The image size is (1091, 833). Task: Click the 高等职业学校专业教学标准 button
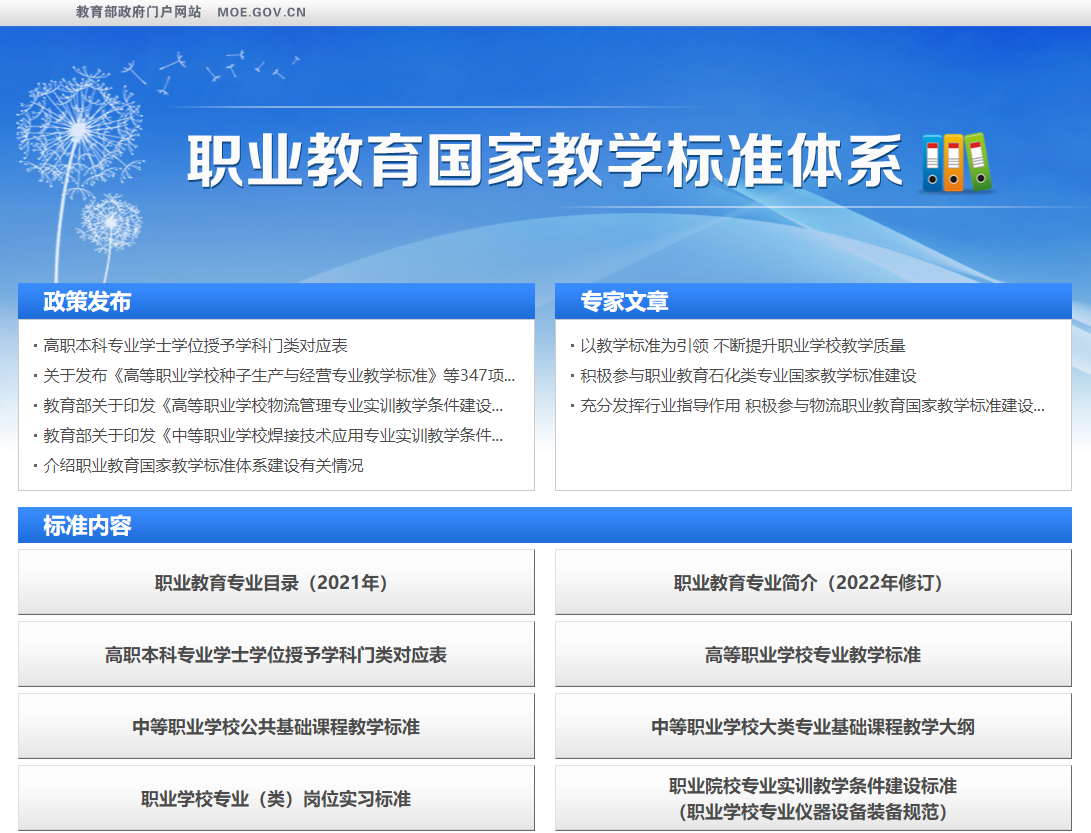[813, 655]
